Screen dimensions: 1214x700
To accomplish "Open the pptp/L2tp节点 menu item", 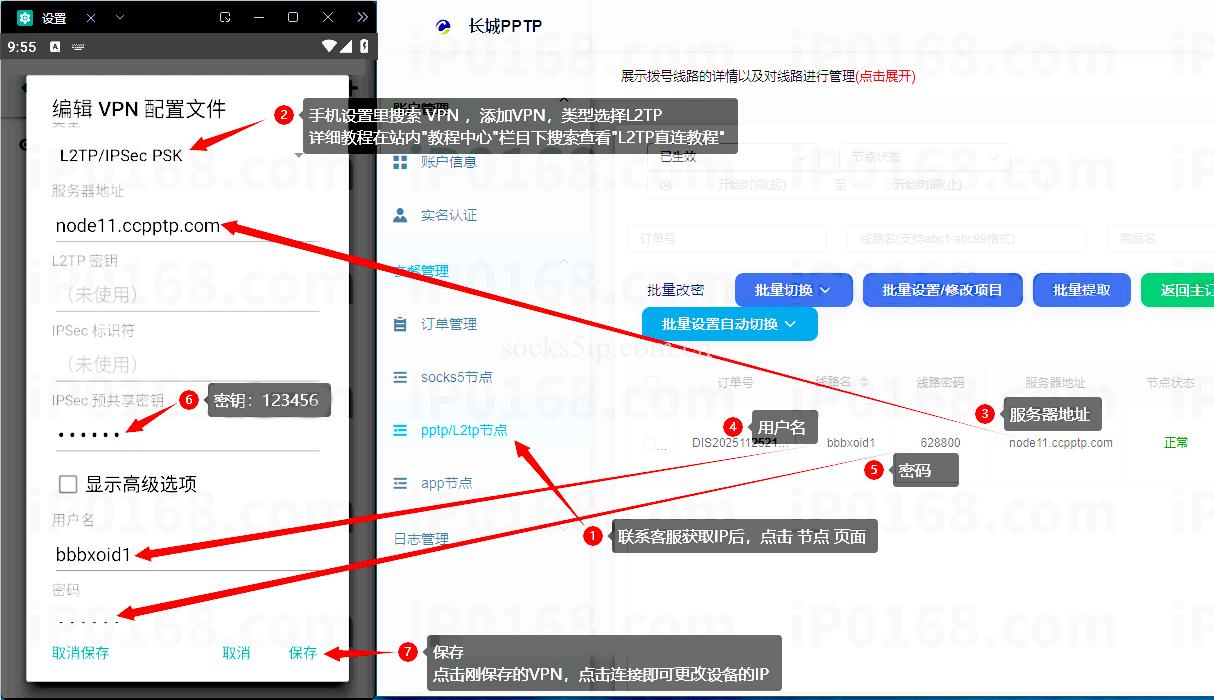I will coord(463,430).
